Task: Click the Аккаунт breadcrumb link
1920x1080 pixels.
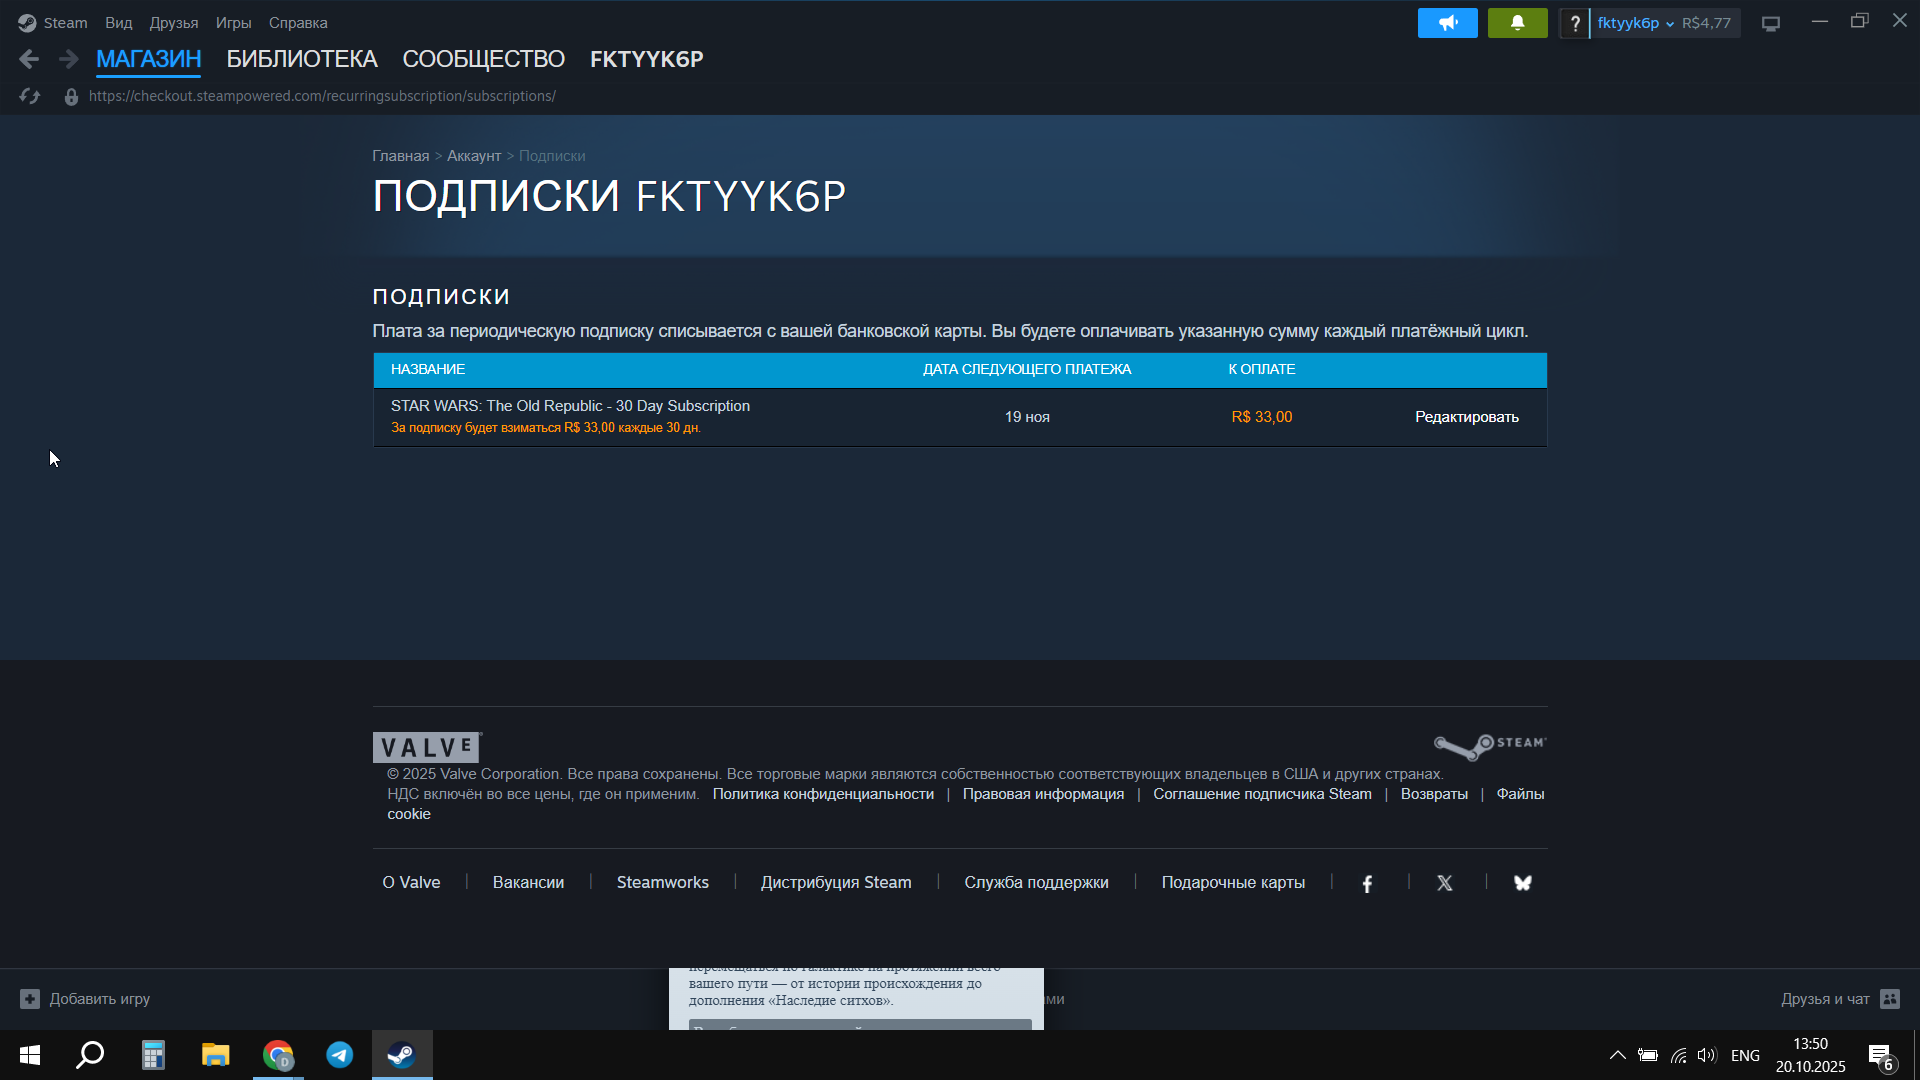Action: 474,156
